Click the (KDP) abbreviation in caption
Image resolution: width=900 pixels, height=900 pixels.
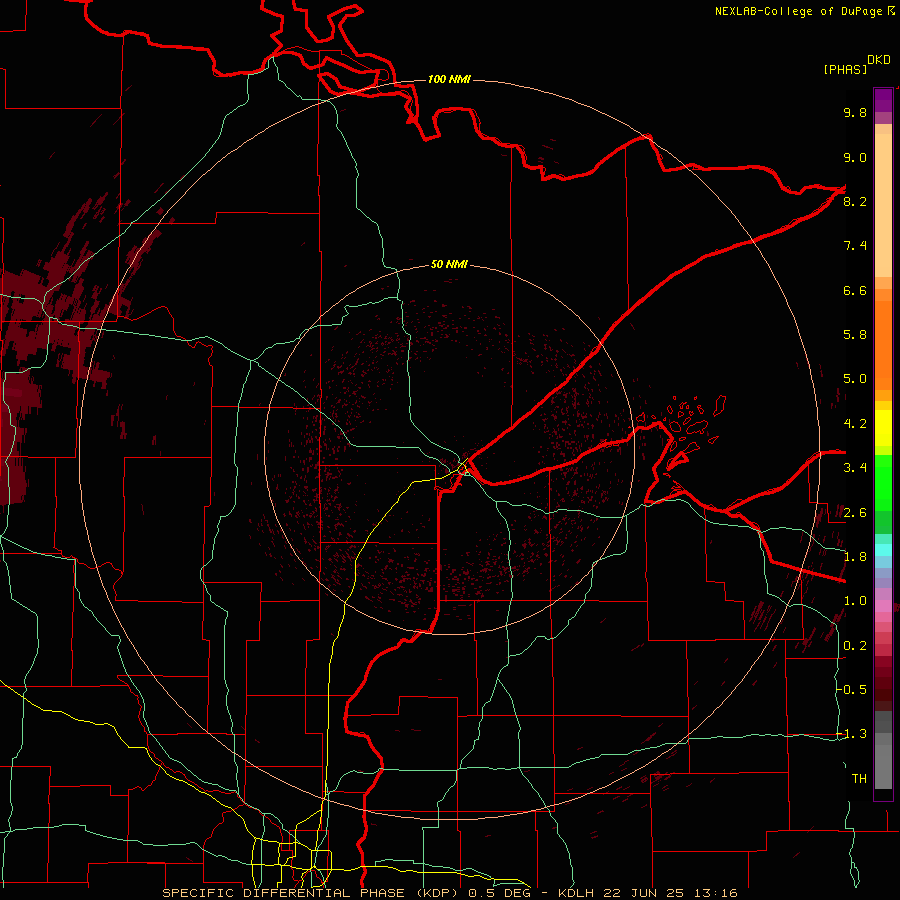(x=438, y=893)
